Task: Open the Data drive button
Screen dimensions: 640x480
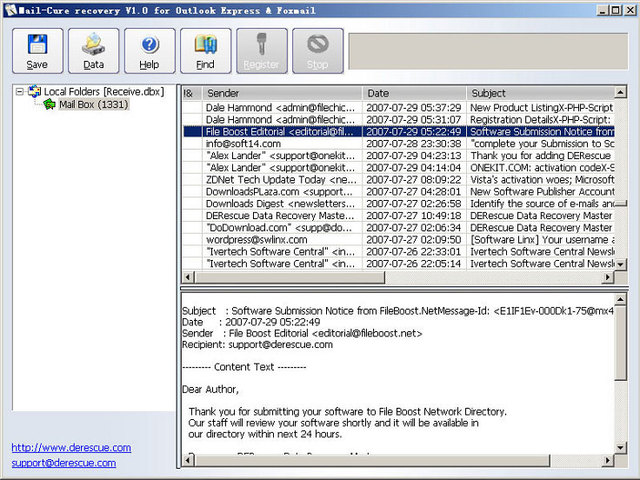Action: tap(93, 51)
